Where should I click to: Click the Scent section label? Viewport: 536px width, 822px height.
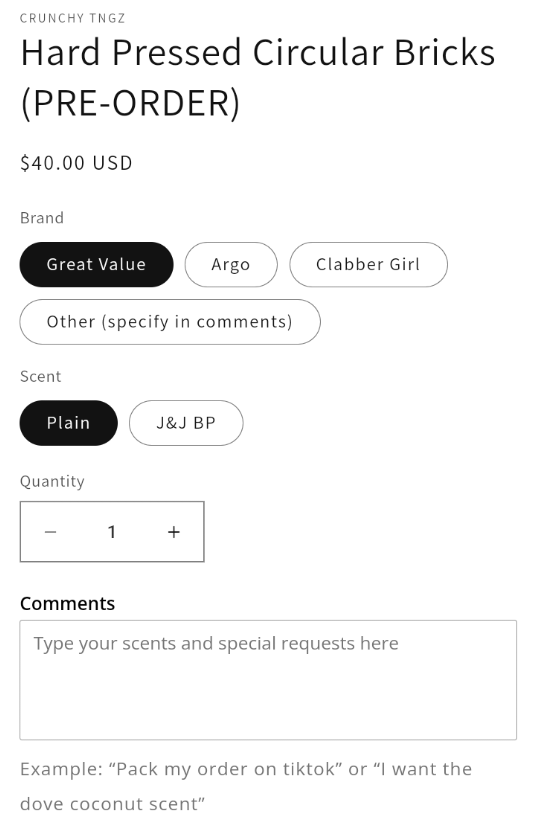click(x=40, y=376)
